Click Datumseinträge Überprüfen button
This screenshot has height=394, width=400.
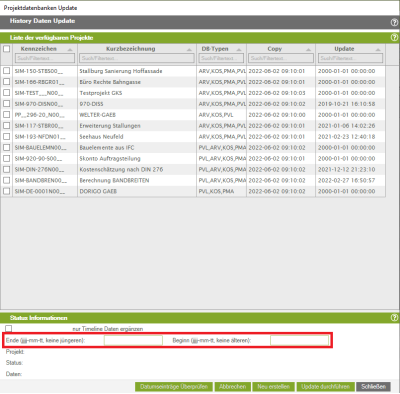(x=174, y=387)
